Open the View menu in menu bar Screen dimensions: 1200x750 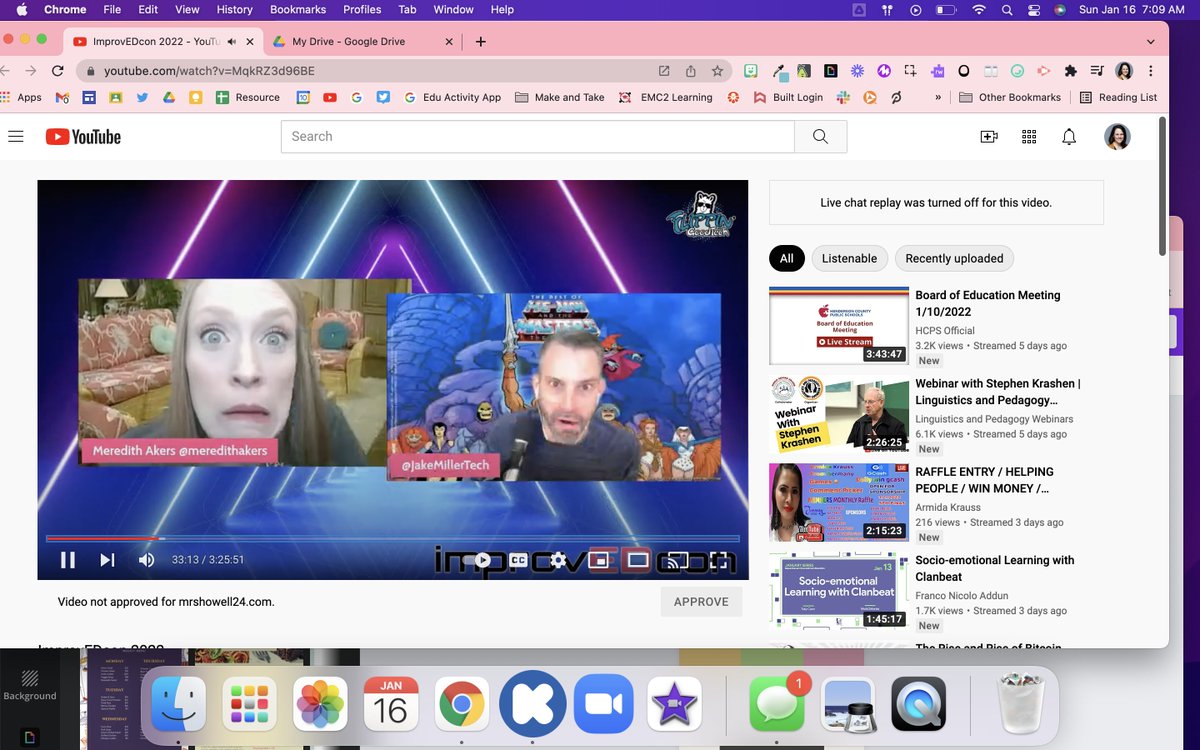coord(187,9)
